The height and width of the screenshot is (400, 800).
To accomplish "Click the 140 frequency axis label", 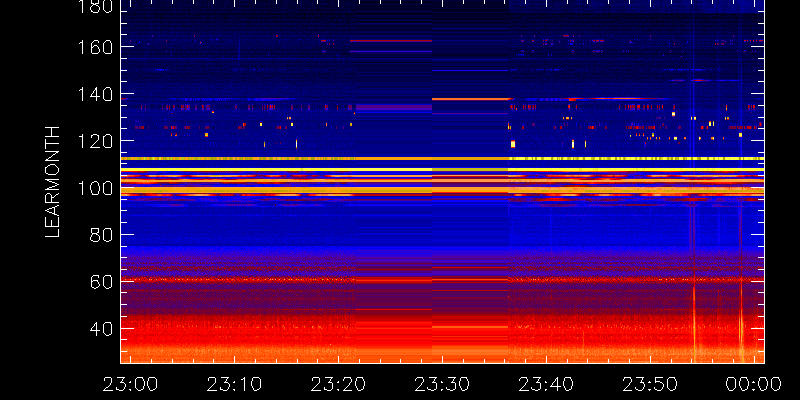I will pos(93,94).
